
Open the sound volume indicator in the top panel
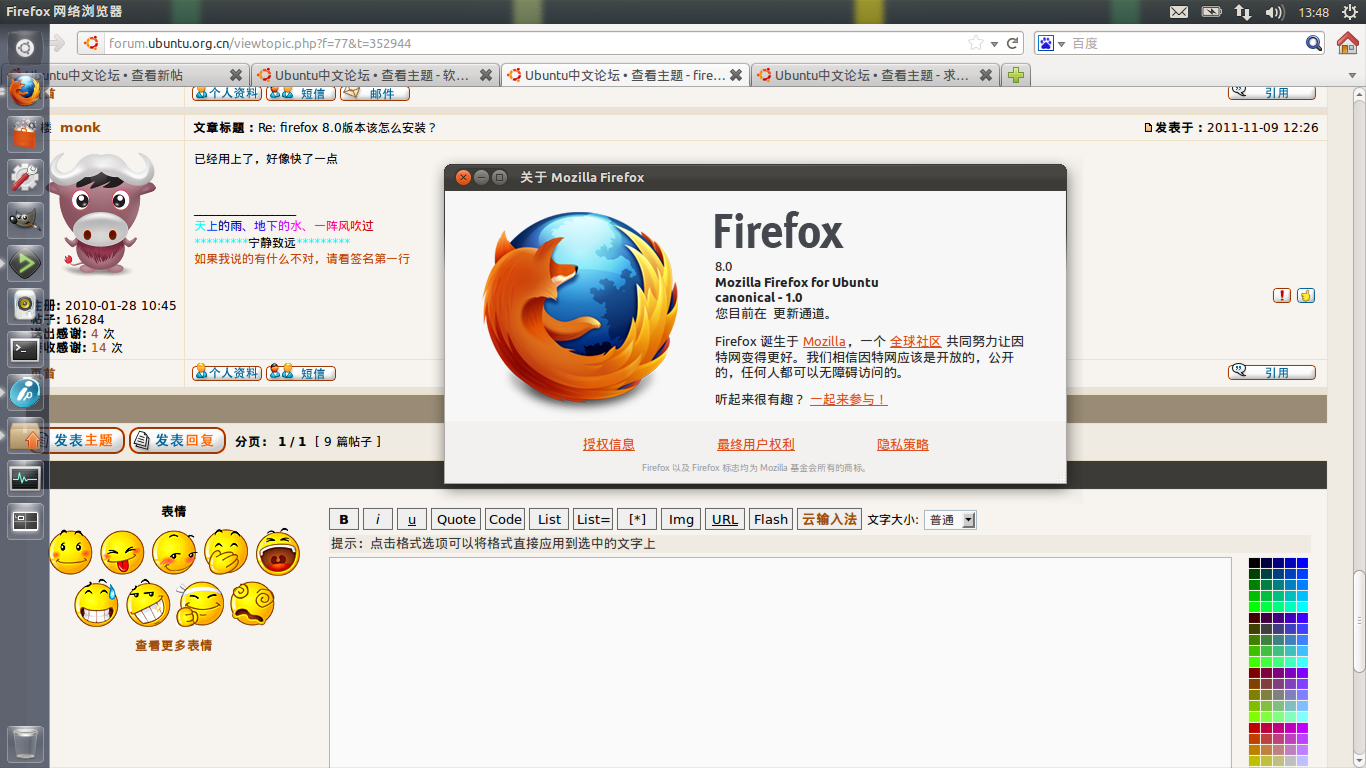point(1275,12)
